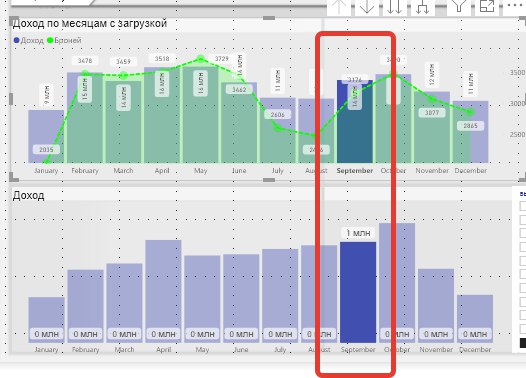Click 'March' axis label in top chart
526x378 pixels.
click(x=123, y=171)
